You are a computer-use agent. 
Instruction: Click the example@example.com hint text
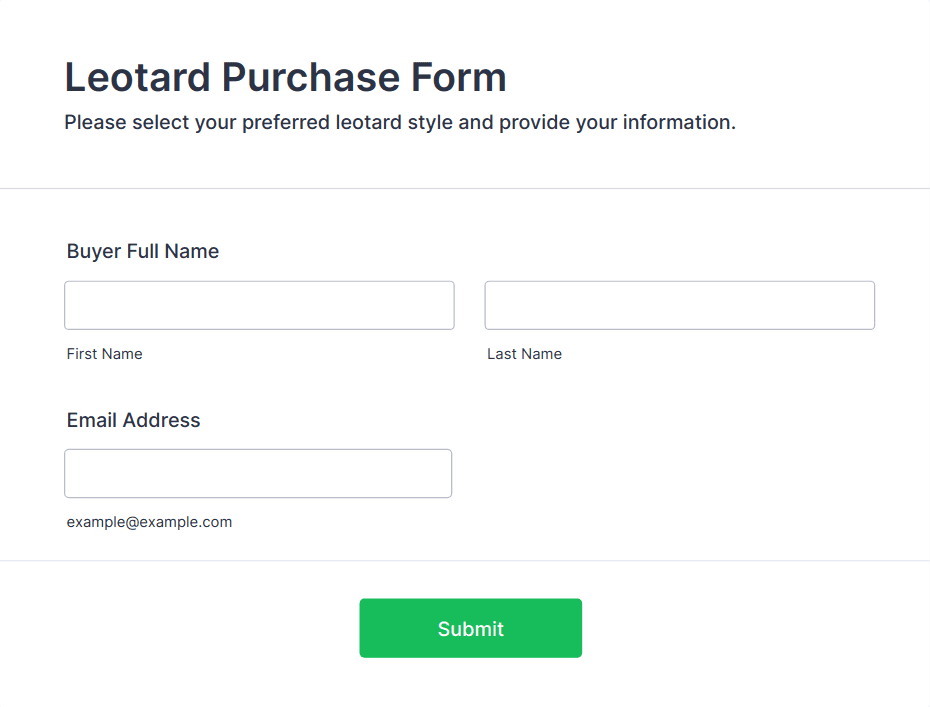tap(149, 522)
